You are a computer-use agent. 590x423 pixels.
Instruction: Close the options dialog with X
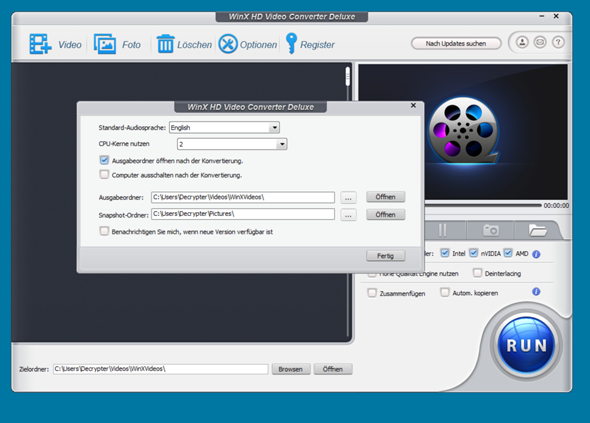413,105
